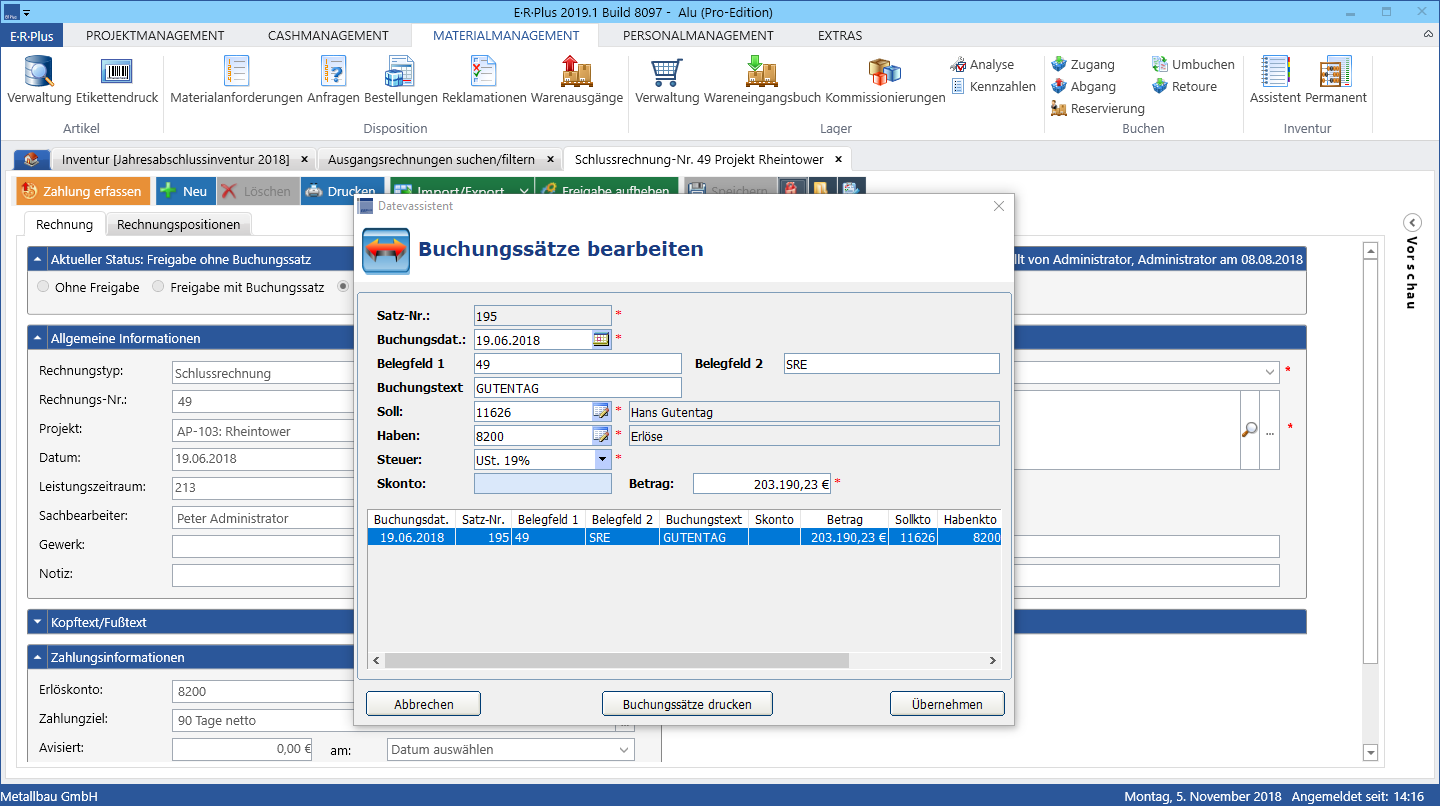
Task: Open the Avisiert Datum auswählen dropdown
Action: (x=510, y=749)
